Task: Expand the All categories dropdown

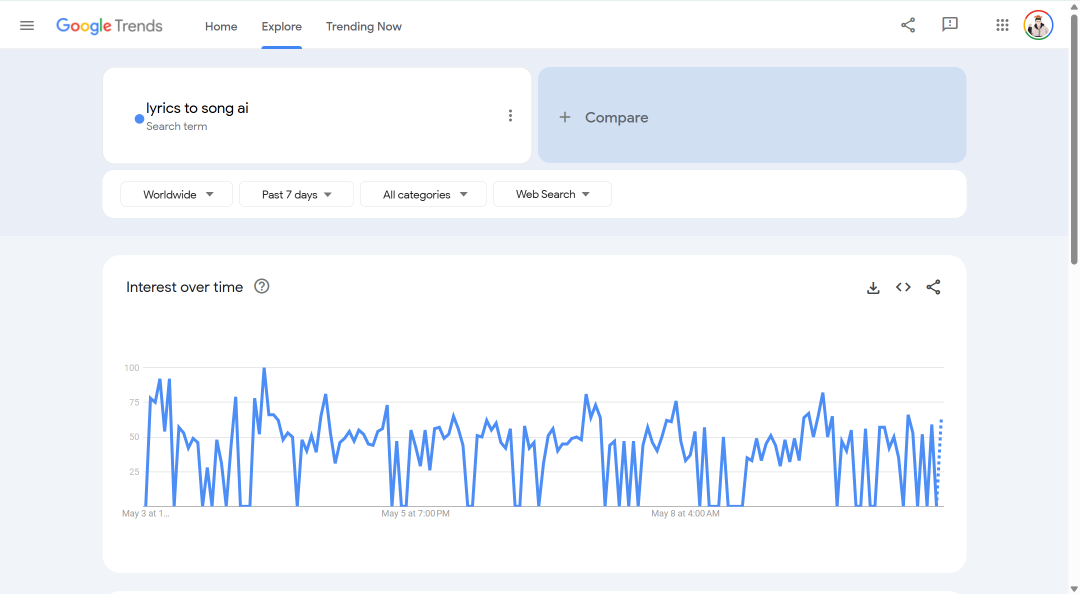Action: [x=424, y=194]
